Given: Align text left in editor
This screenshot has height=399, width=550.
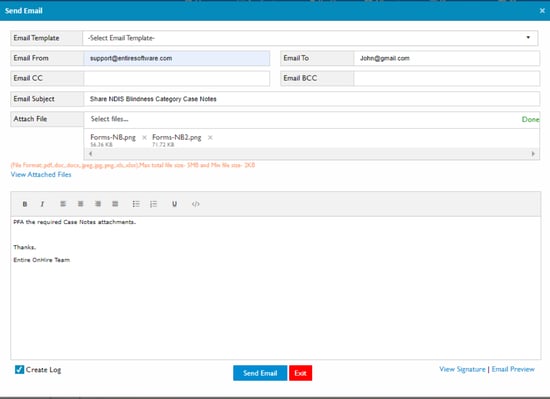Looking at the screenshot, I should coord(63,204).
